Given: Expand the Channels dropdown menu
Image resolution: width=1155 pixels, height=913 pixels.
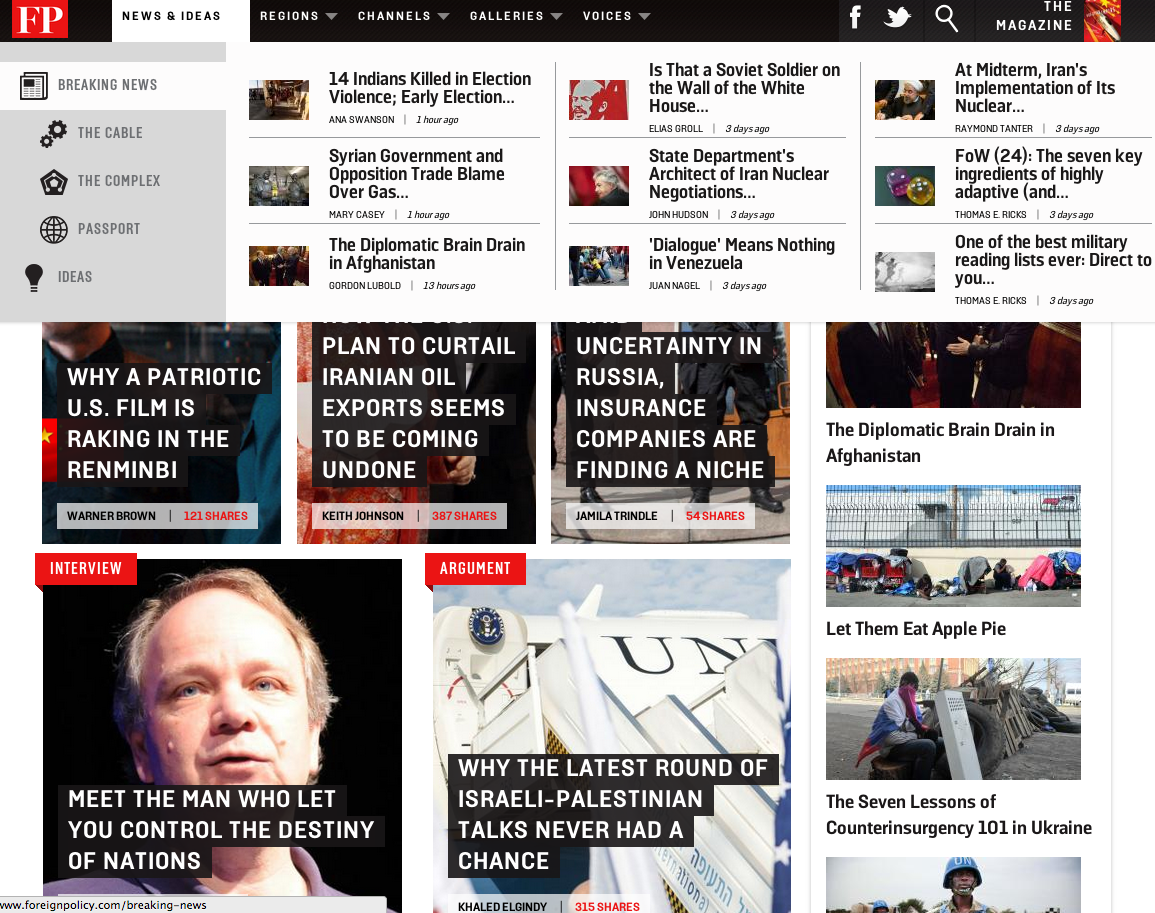Looking at the screenshot, I should click(403, 16).
